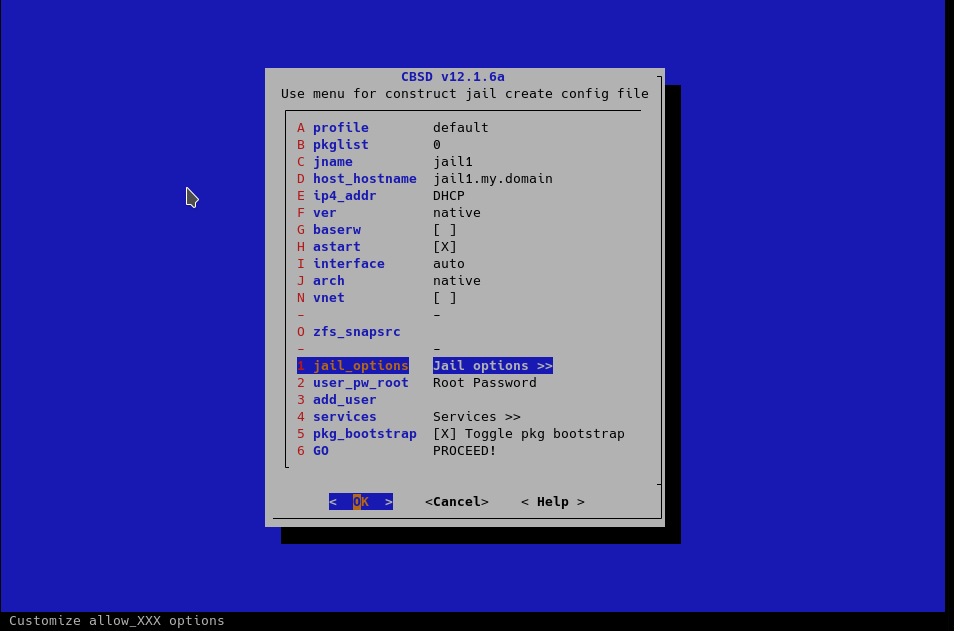Select host_hostname menu entry
Viewport: 954px width, 631px height.
click(x=364, y=179)
